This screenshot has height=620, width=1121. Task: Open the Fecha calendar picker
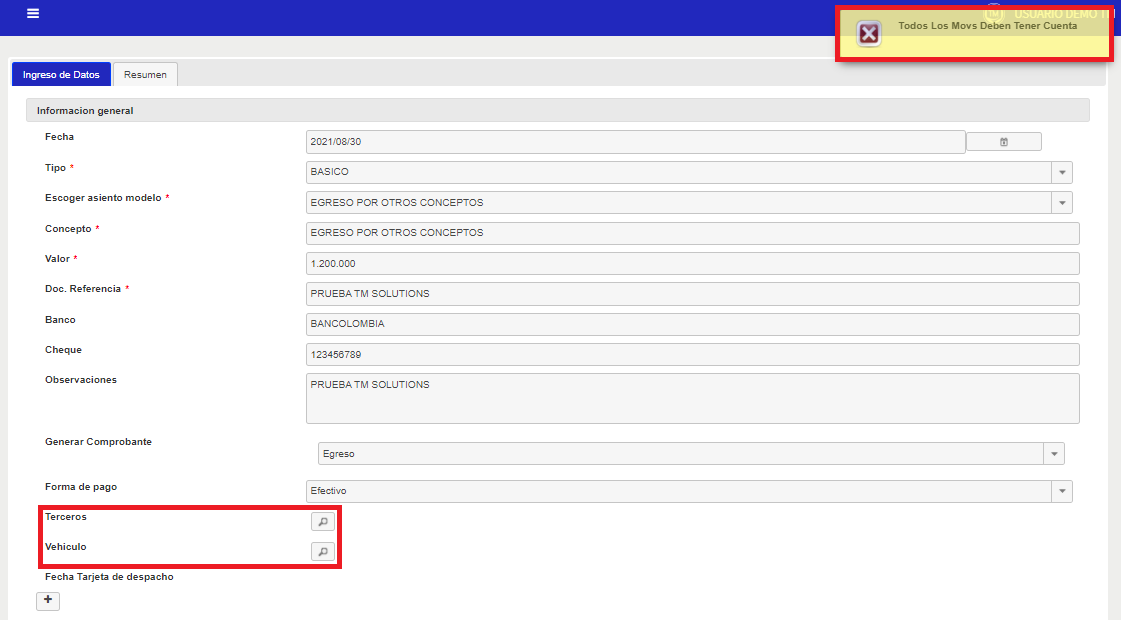click(x=1003, y=142)
